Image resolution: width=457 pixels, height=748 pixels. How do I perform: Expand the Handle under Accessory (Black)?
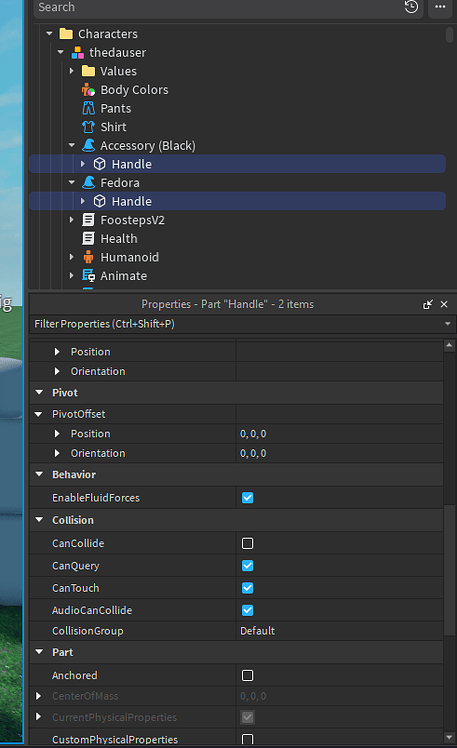83,164
